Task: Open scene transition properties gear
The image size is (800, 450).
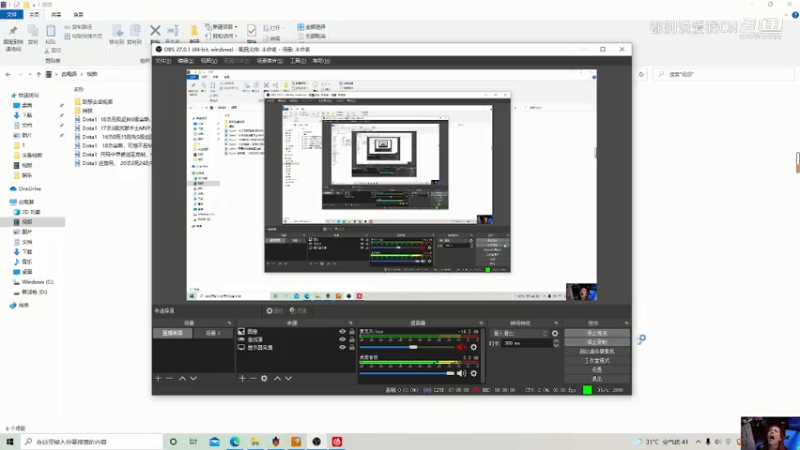Action: (x=555, y=333)
